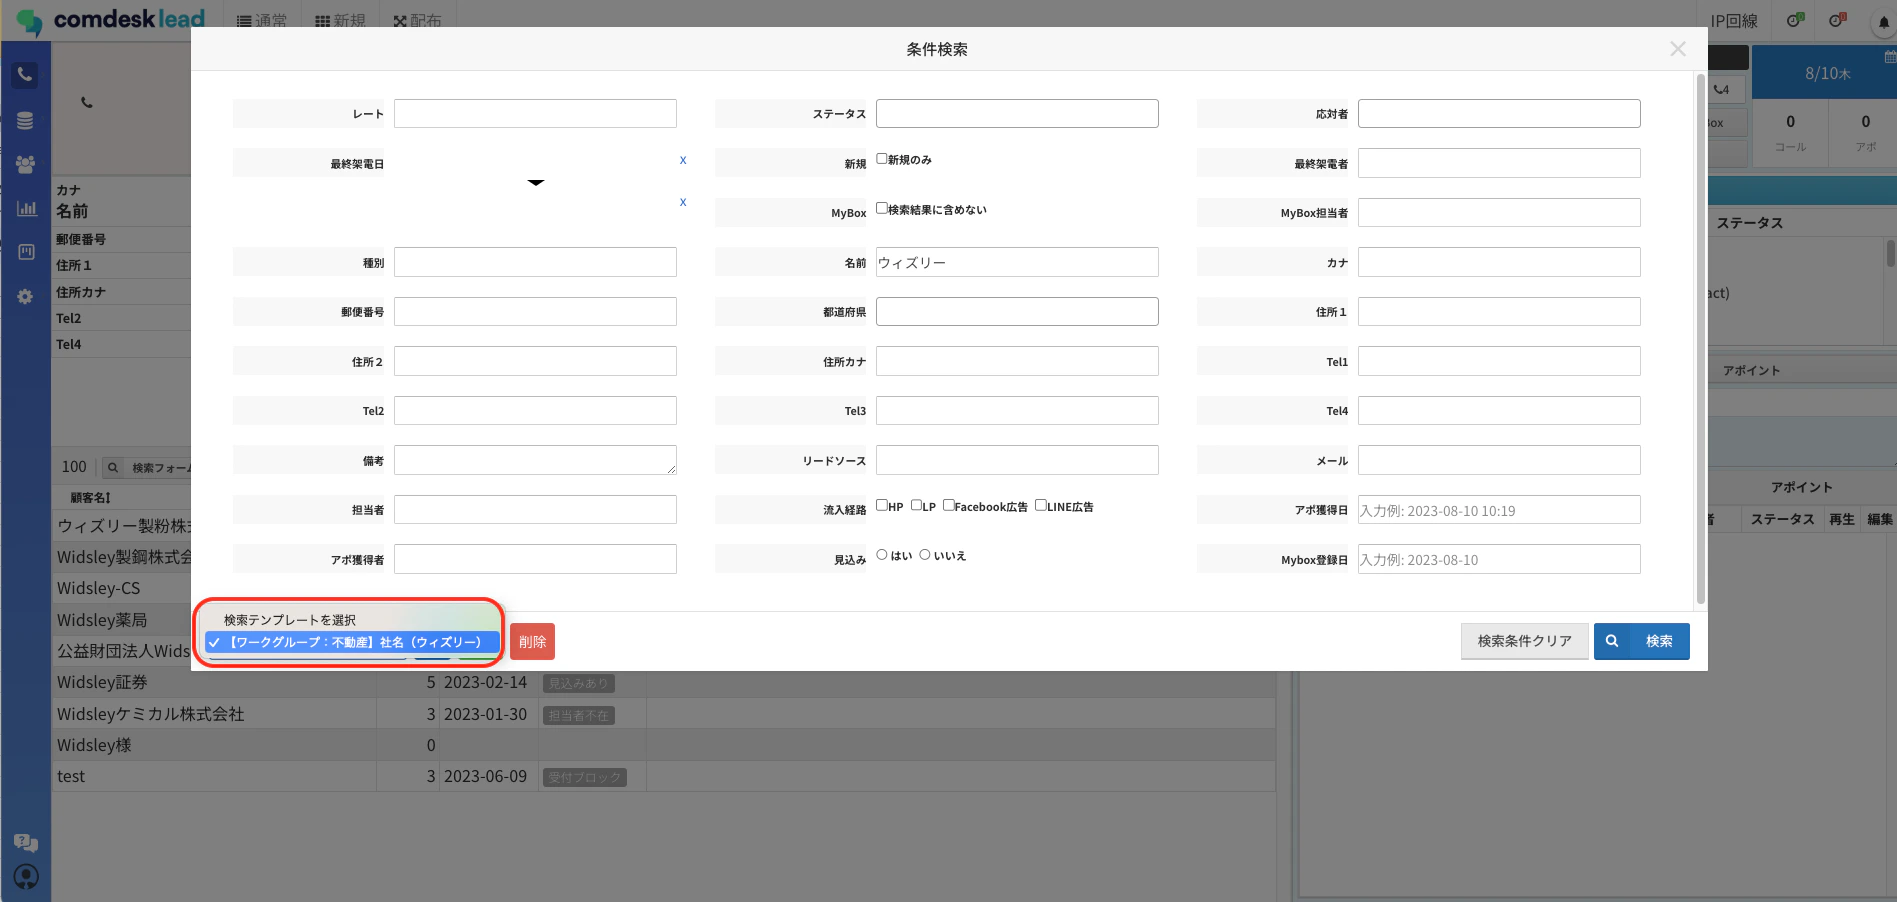Screen dimensions: 1897x902
Task: Click the 名前 field containing ウィズリー
Action: [x=1017, y=262]
